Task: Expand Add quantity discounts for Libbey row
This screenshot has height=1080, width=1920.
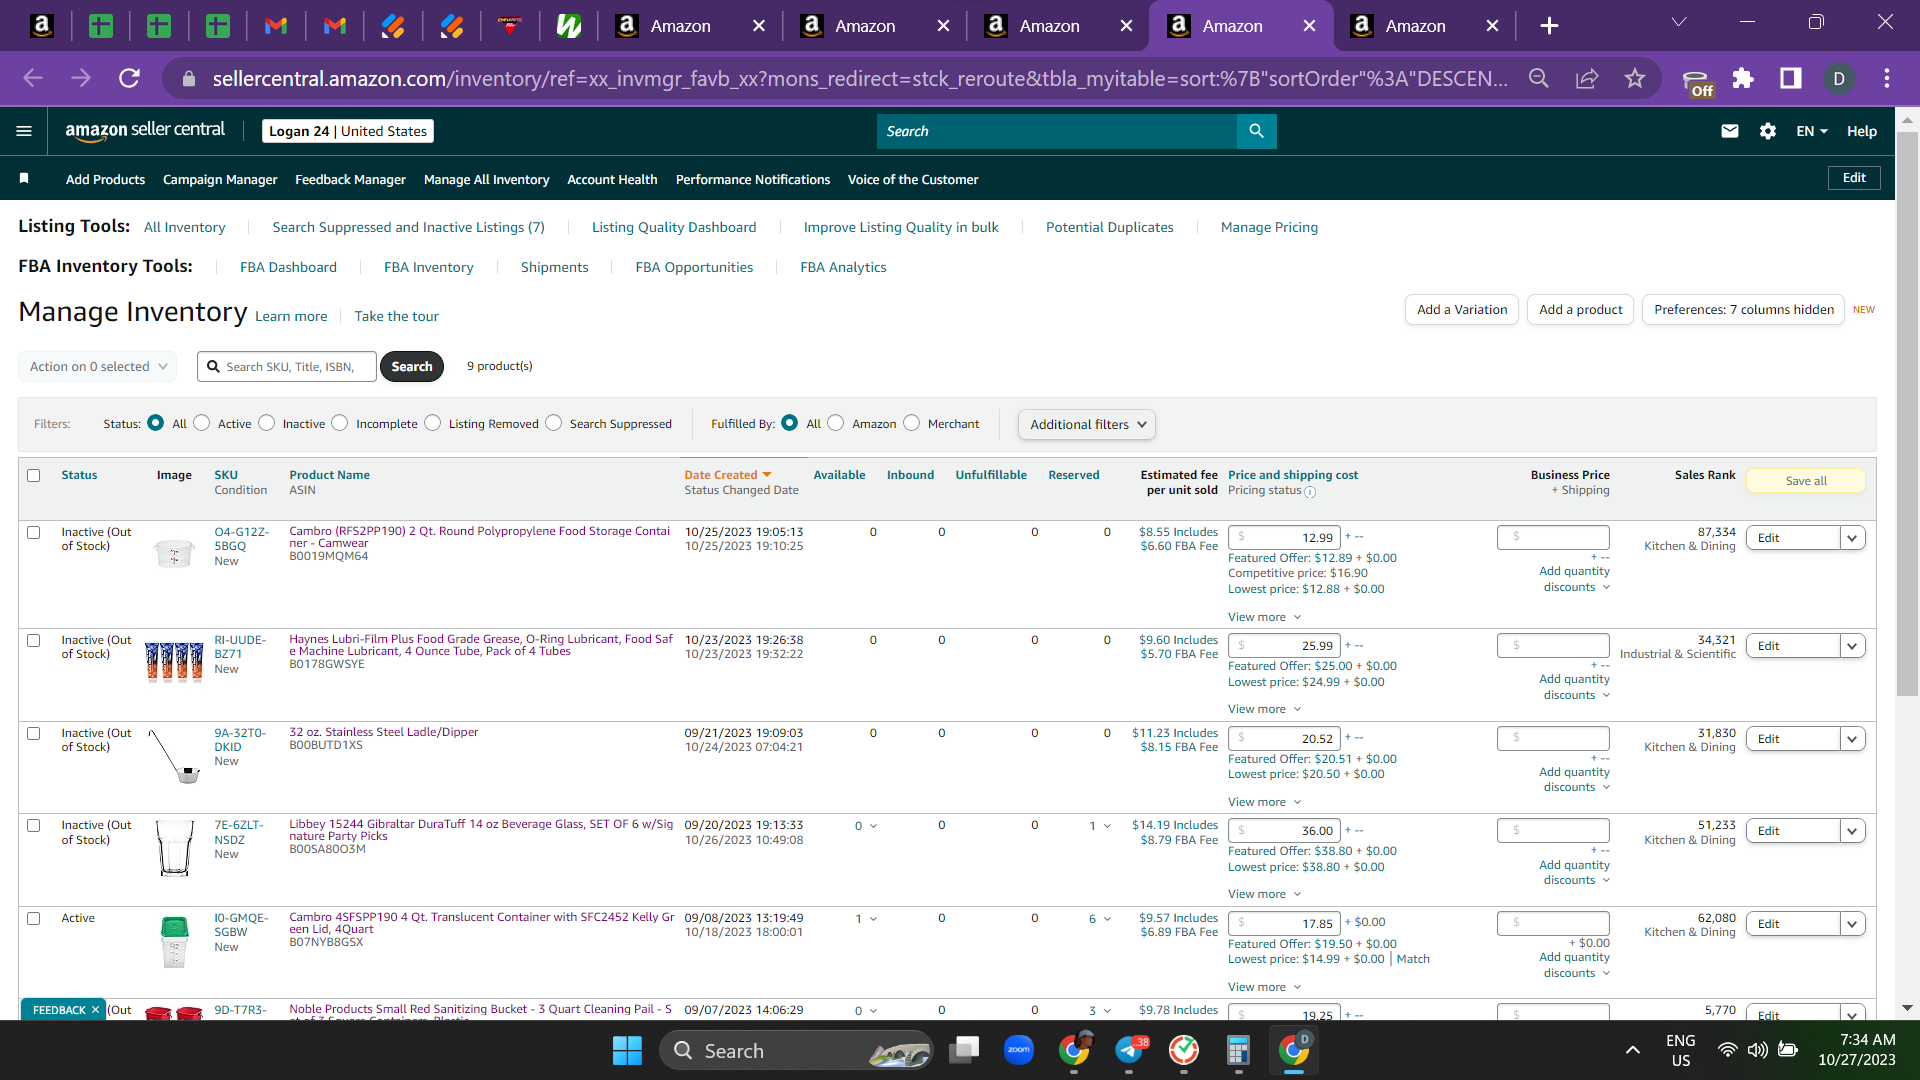Action: [1576, 872]
